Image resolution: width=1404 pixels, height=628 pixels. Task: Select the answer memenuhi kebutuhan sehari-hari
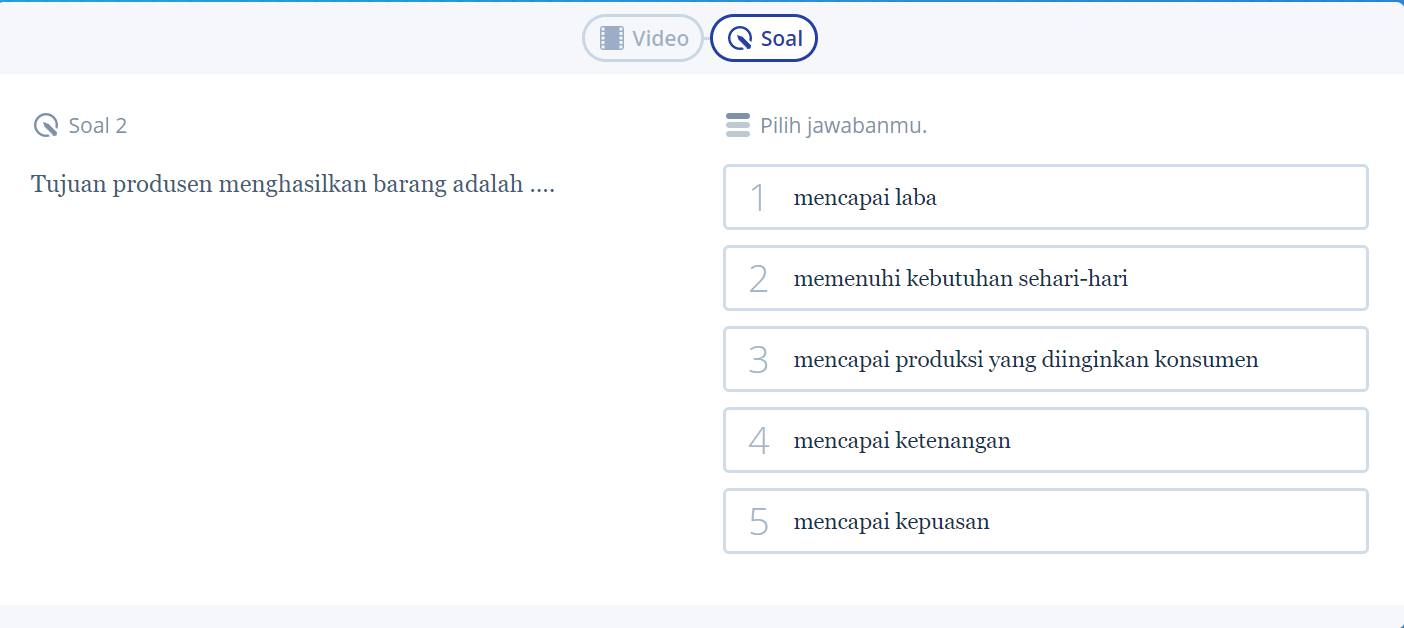(1045, 278)
